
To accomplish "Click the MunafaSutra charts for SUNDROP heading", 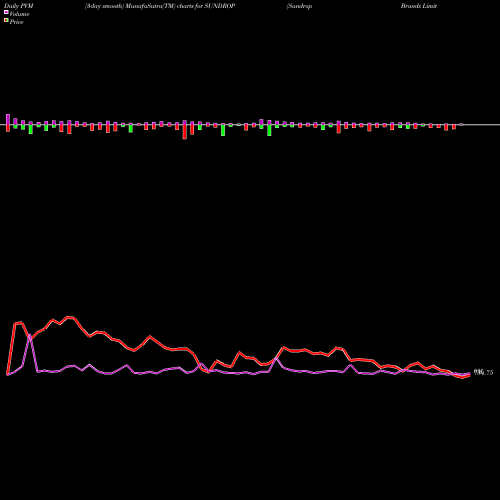I will pyautogui.click(x=160, y=6).
